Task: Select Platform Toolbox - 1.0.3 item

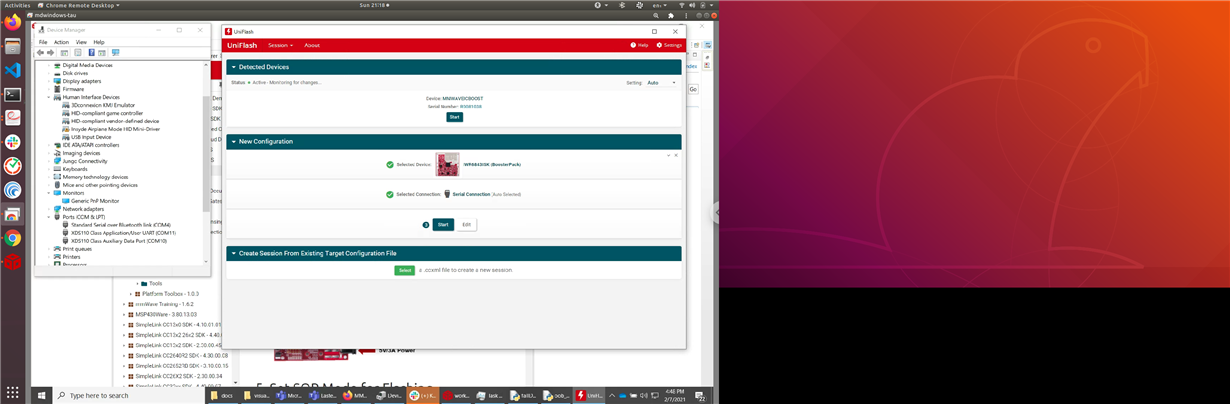Action: pyautogui.click(x=170, y=293)
